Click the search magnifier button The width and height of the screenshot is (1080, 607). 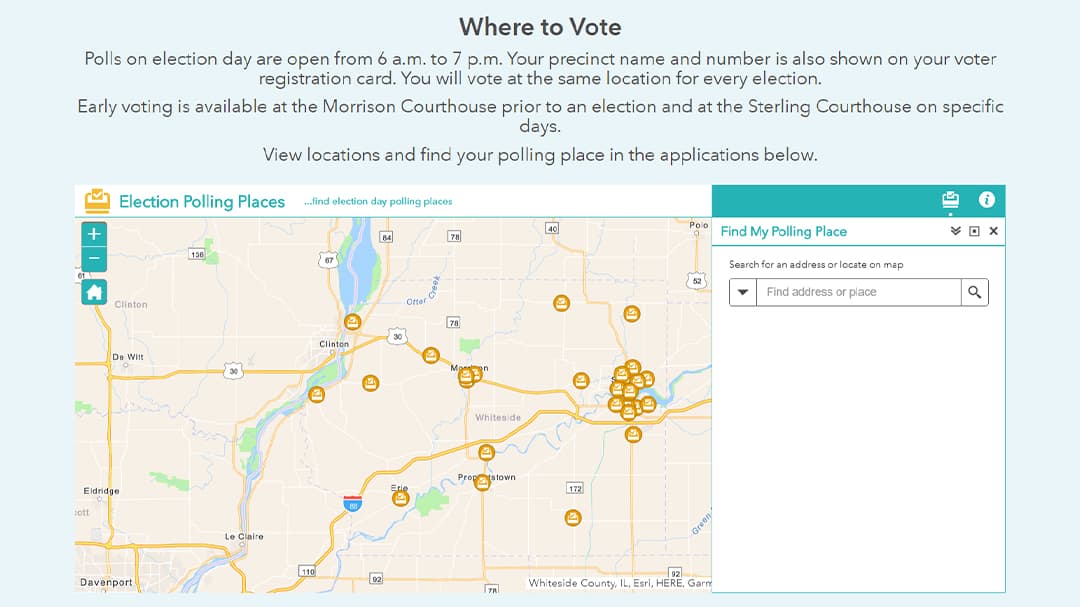tap(974, 292)
